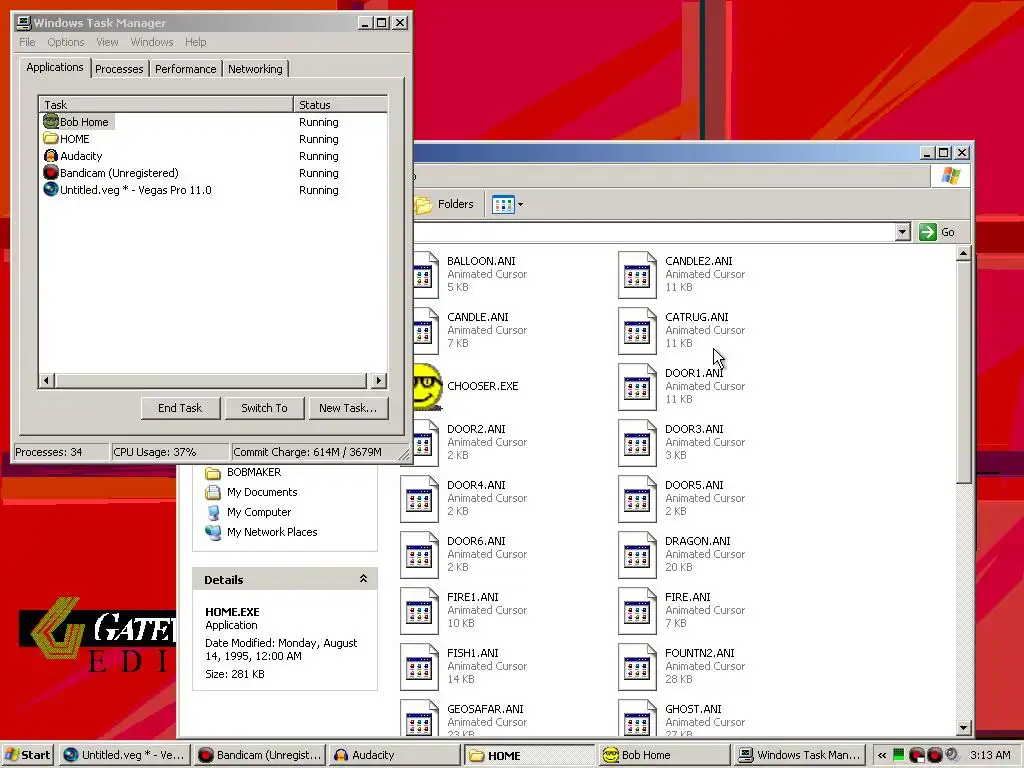Viewport: 1024px width, 768px height.
Task: Select the DOOR3.ANI file icon
Action: click(x=637, y=443)
